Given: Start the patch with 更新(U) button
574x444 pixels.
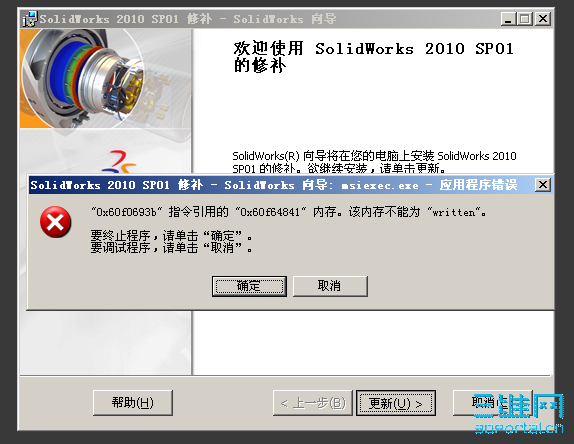Looking at the screenshot, I should [x=396, y=403].
